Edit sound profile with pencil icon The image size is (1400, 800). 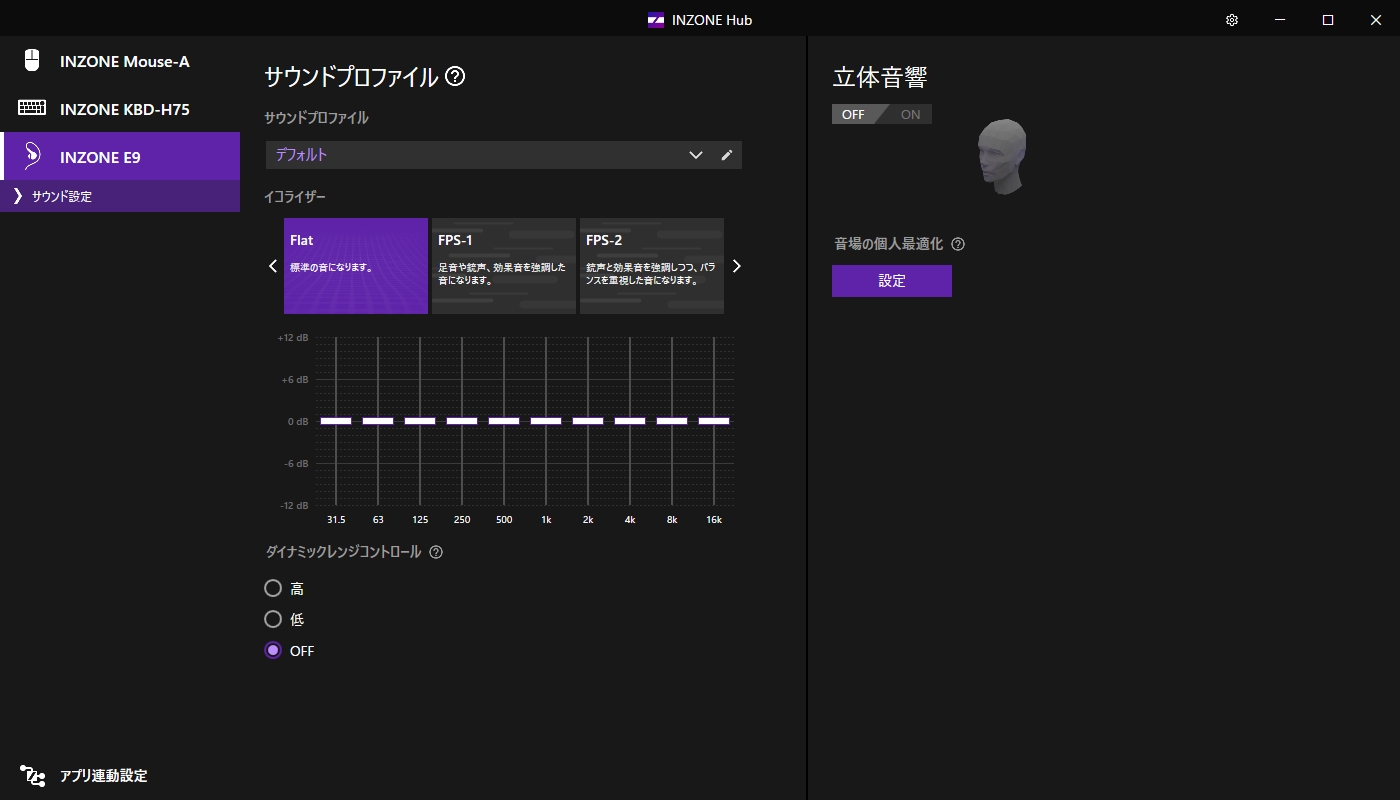click(x=727, y=155)
